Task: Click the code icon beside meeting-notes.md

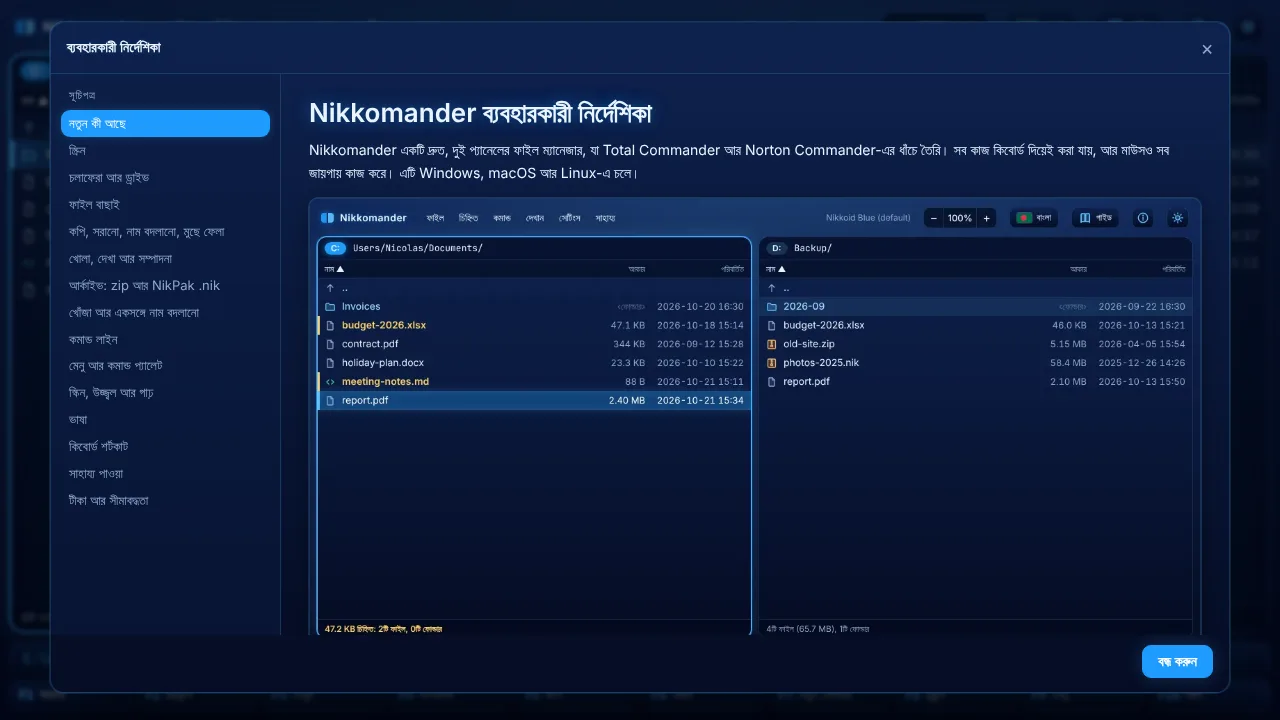Action: [330, 382]
